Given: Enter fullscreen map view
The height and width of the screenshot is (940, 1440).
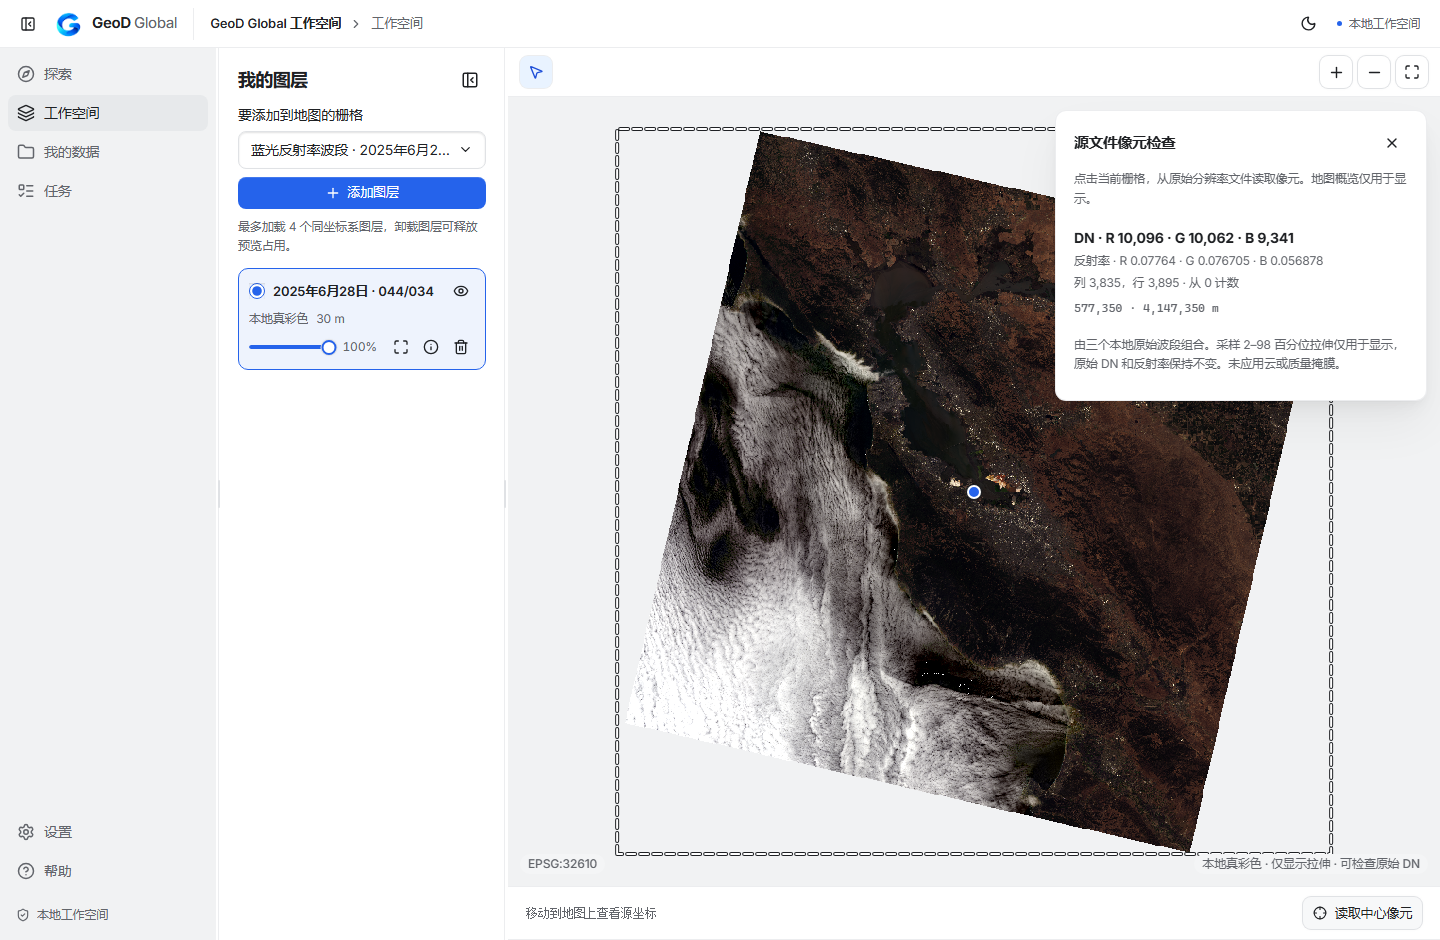Looking at the screenshot, I should (x=1412, y=72).
